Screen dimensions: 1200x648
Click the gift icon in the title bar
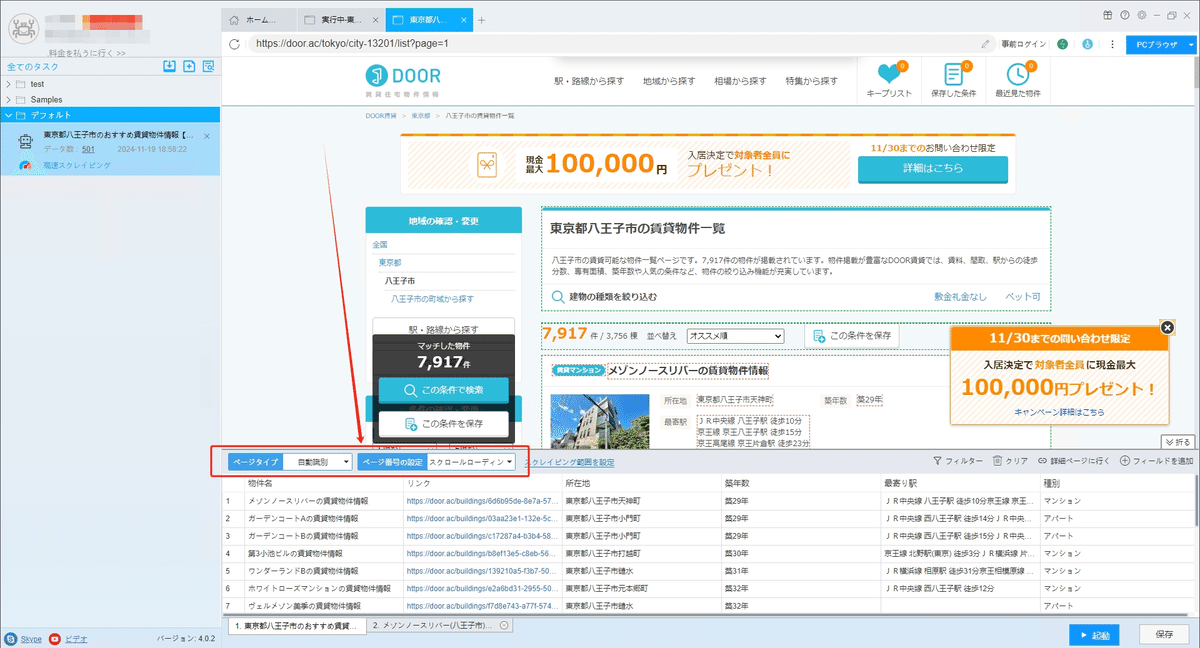pyautogui.click(x=1108, y=14)
